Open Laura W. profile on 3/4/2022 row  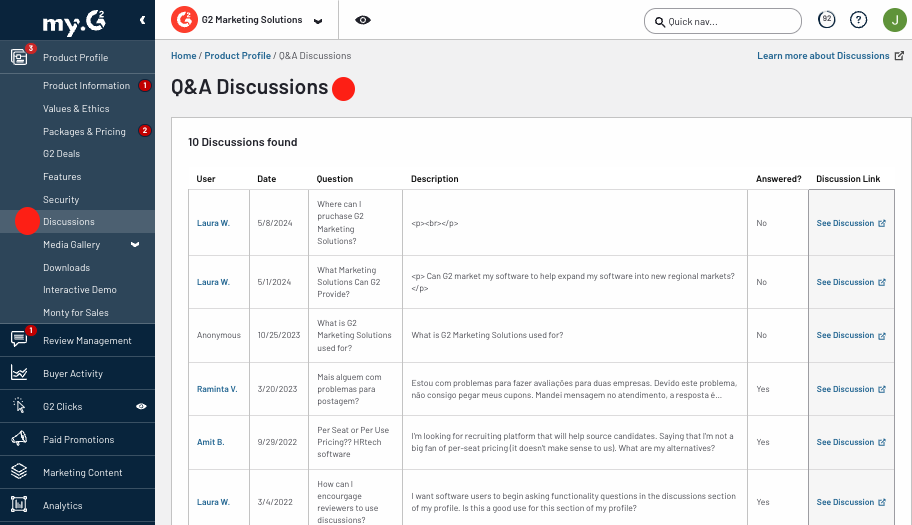(x=213, y=502)
